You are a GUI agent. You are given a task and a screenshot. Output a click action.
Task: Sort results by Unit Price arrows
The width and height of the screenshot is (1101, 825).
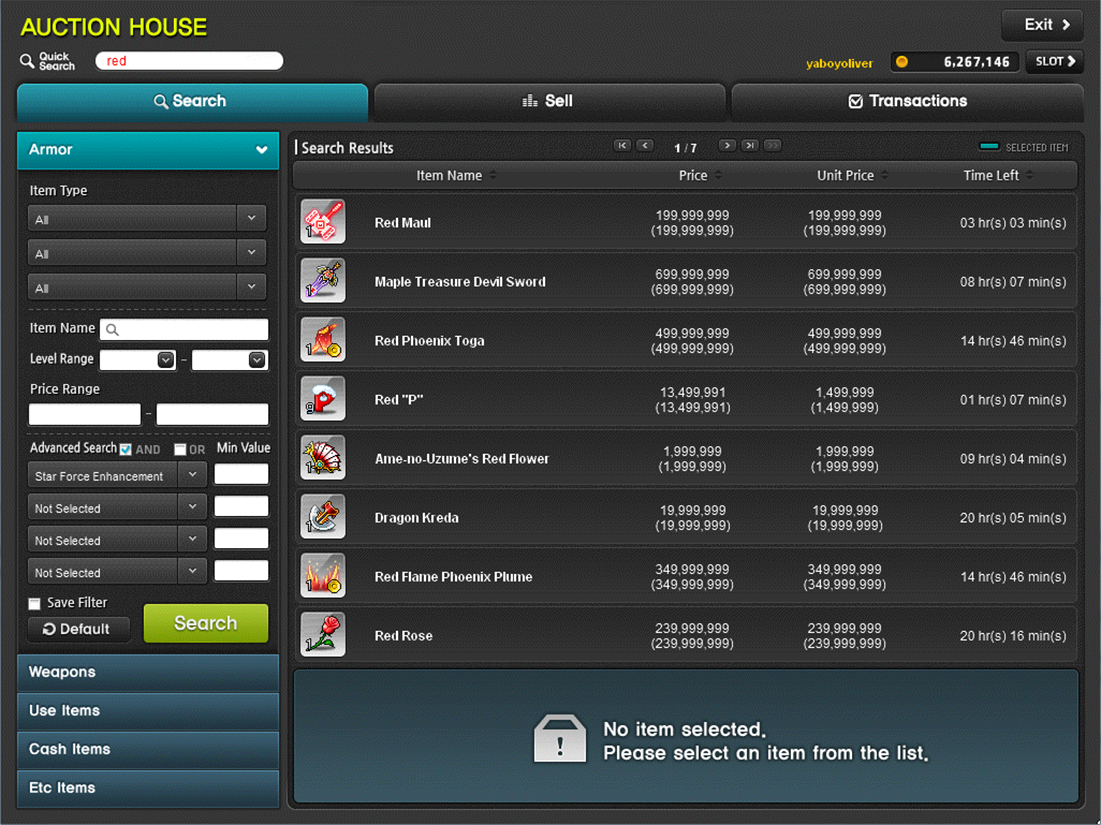click(x=885, y=175)
